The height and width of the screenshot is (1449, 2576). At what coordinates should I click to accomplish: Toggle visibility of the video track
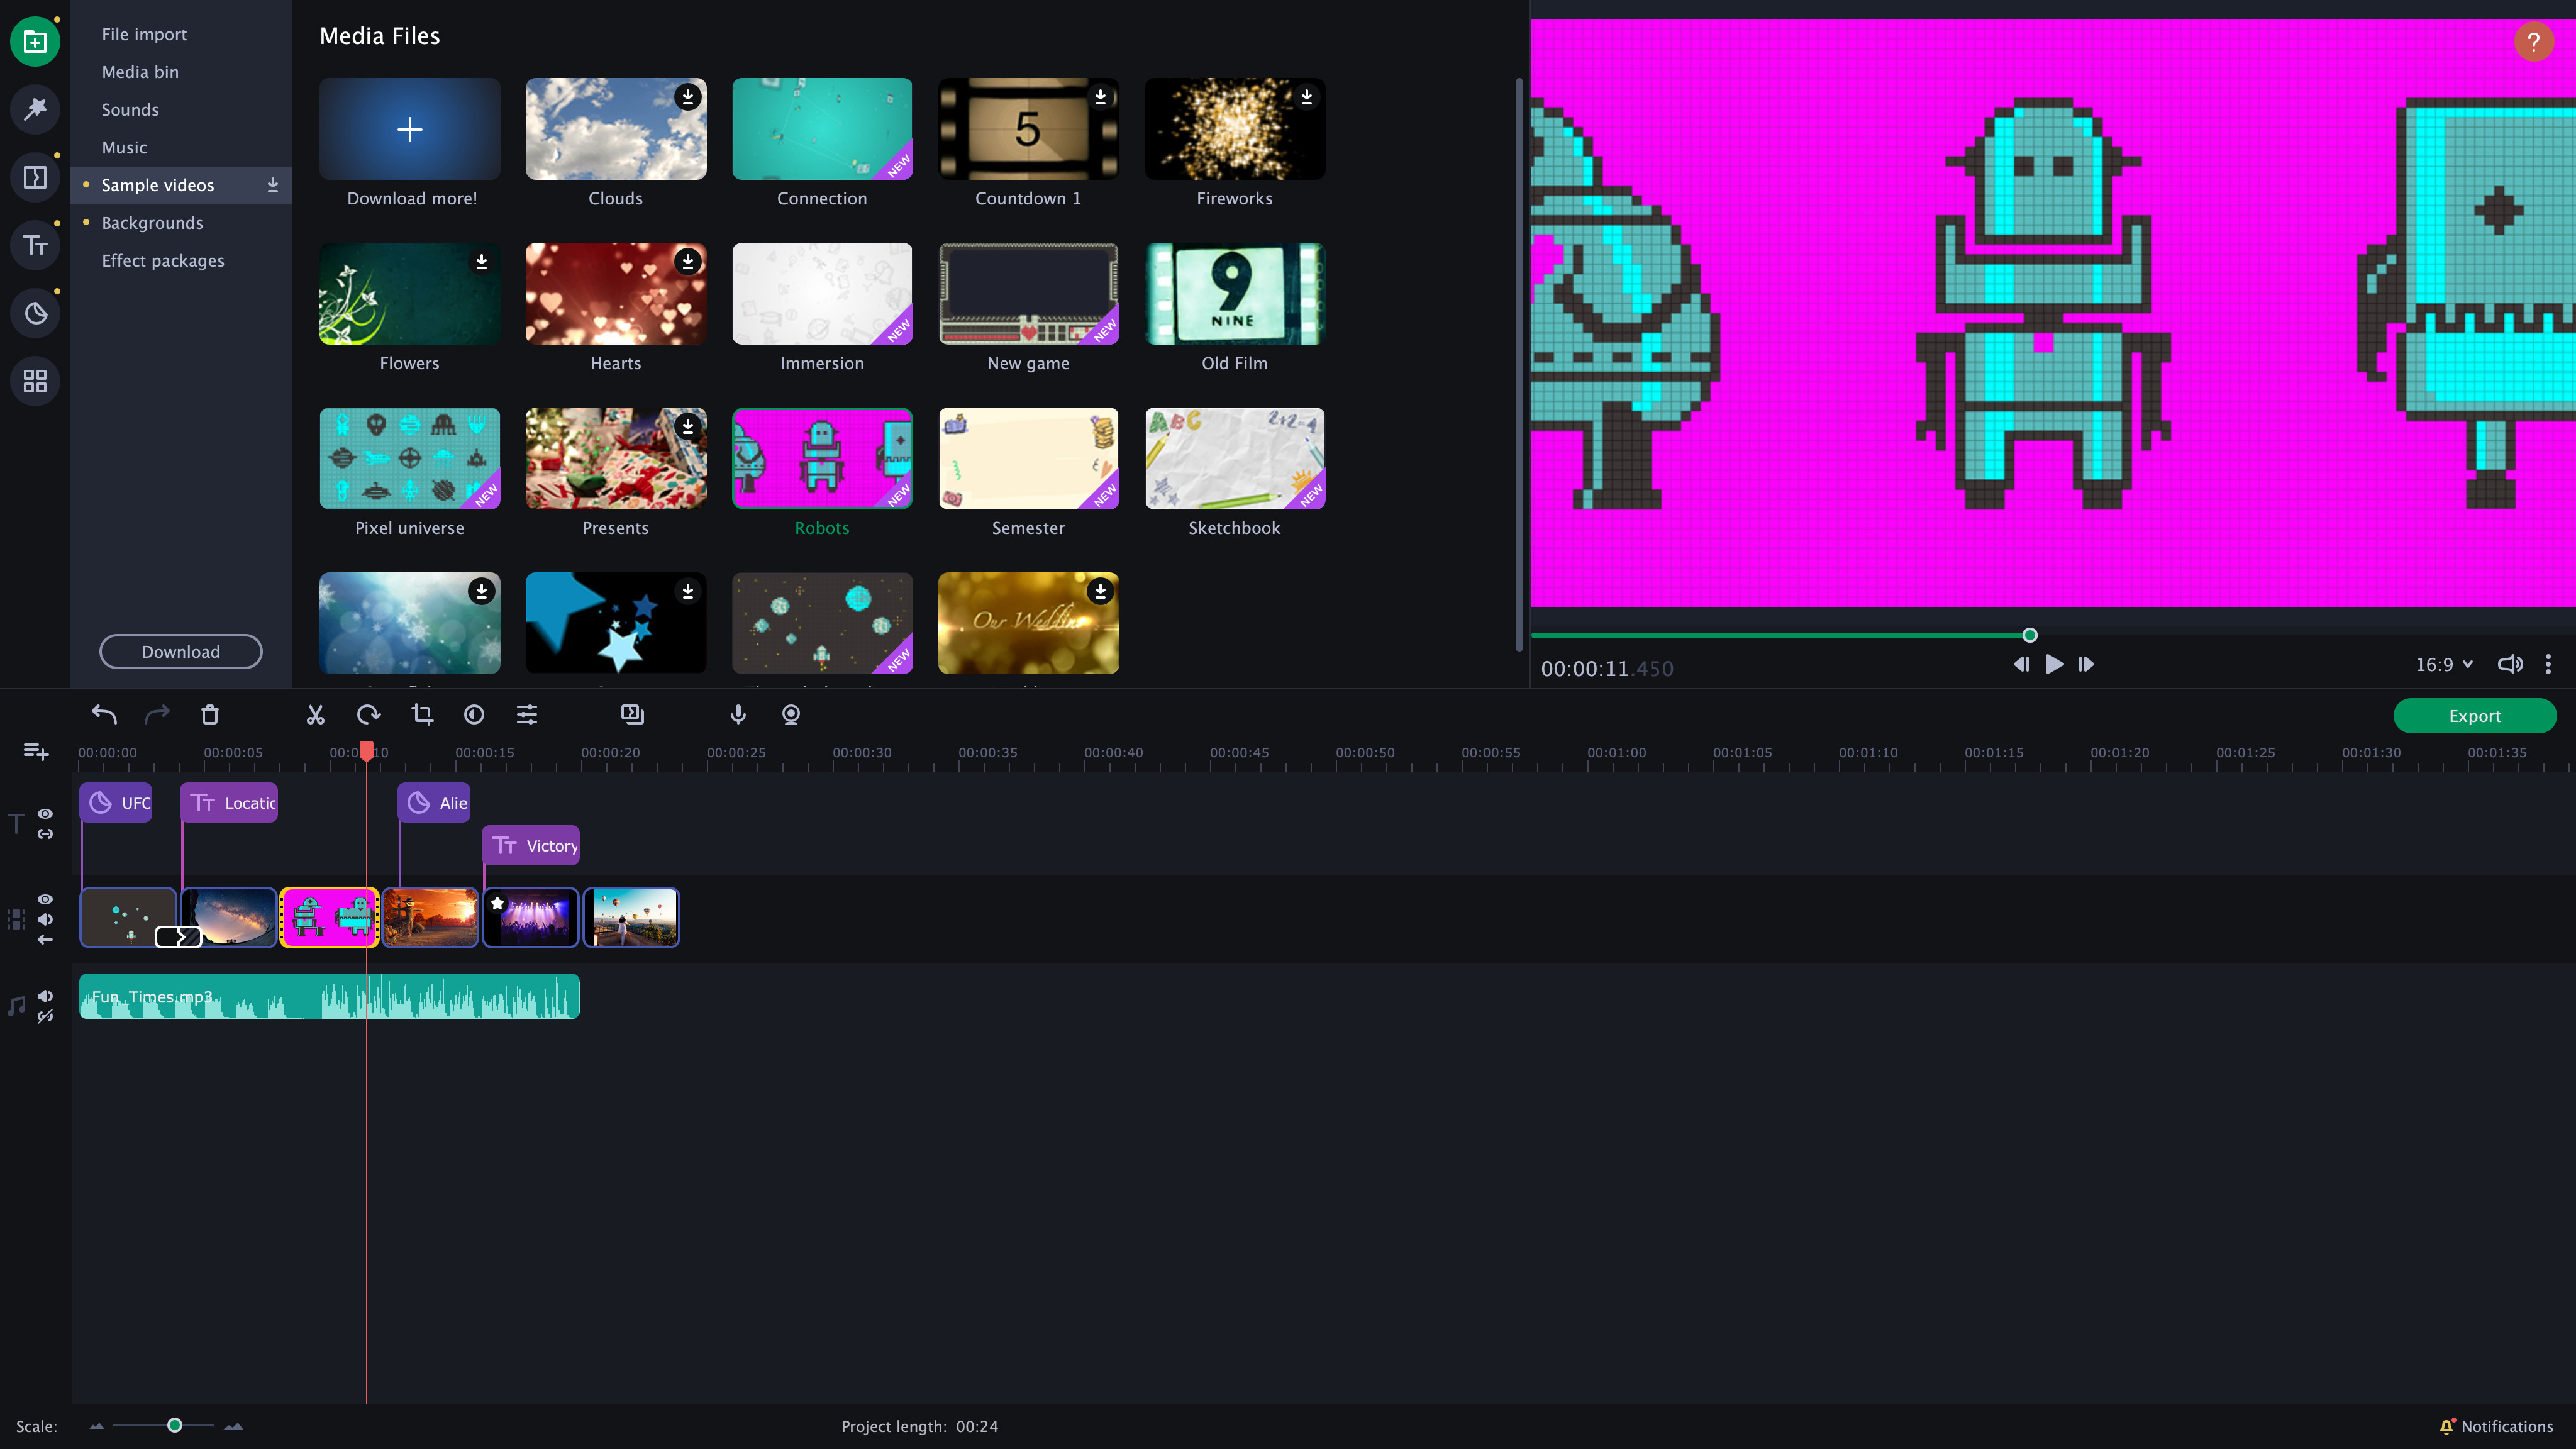(45, 899)
